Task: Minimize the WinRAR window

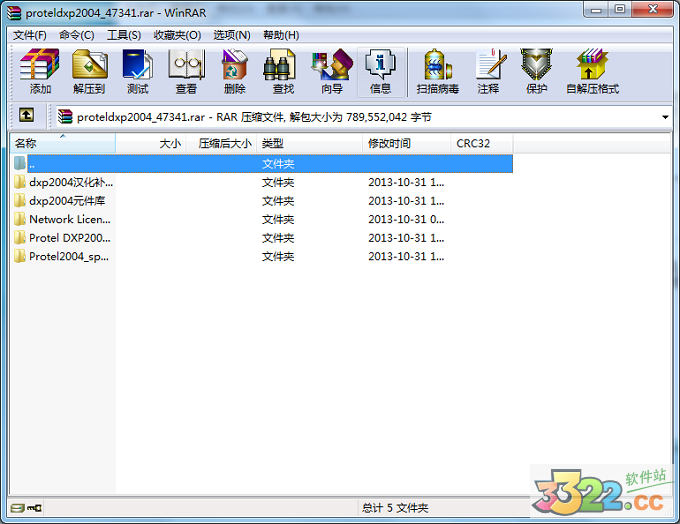Action: pyautogui.click(x=596, y=10)
